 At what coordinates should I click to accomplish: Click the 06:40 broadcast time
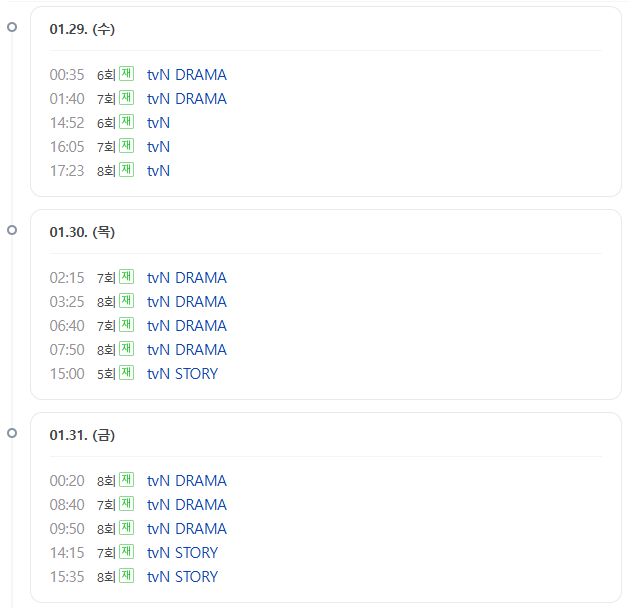[x=67, y=326]
